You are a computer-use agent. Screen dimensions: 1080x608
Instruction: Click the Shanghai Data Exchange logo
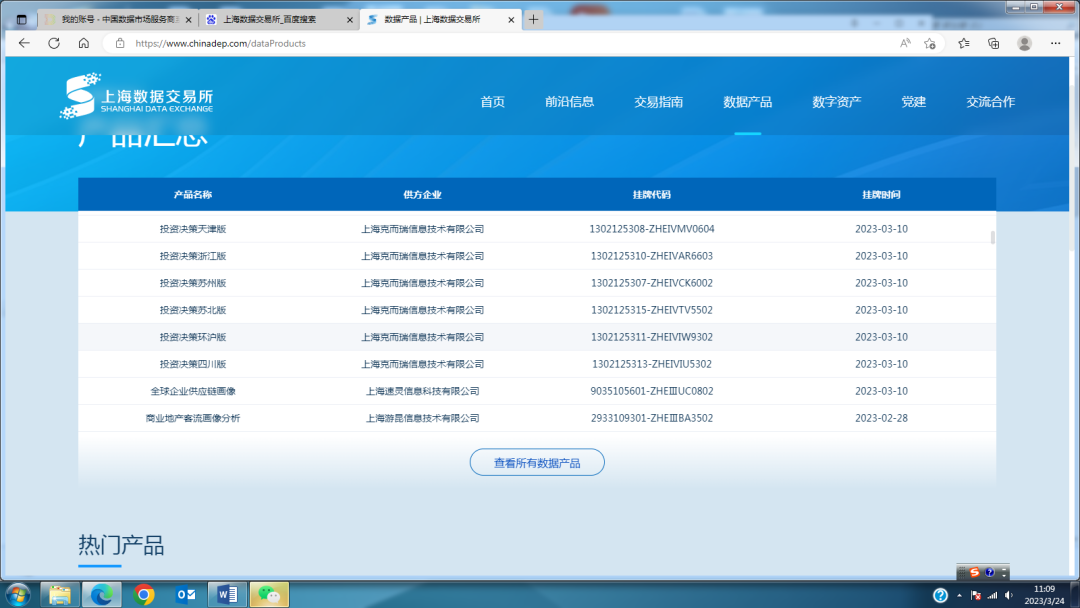tap(136, 96)
